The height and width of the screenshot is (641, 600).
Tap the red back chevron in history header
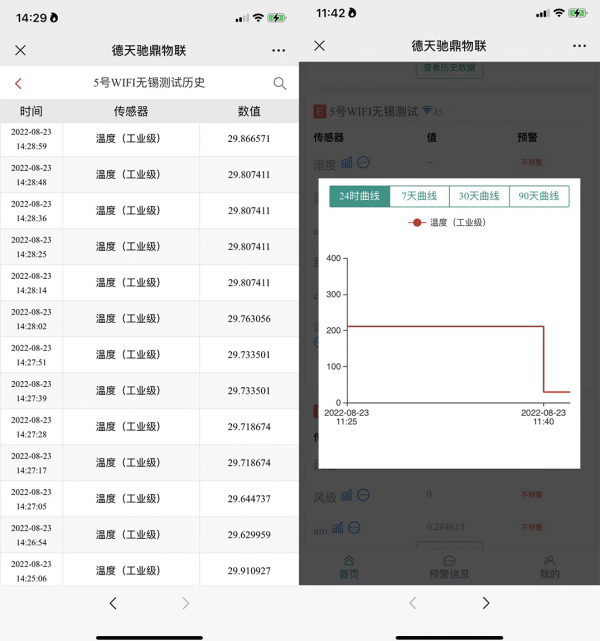[18, 83]
